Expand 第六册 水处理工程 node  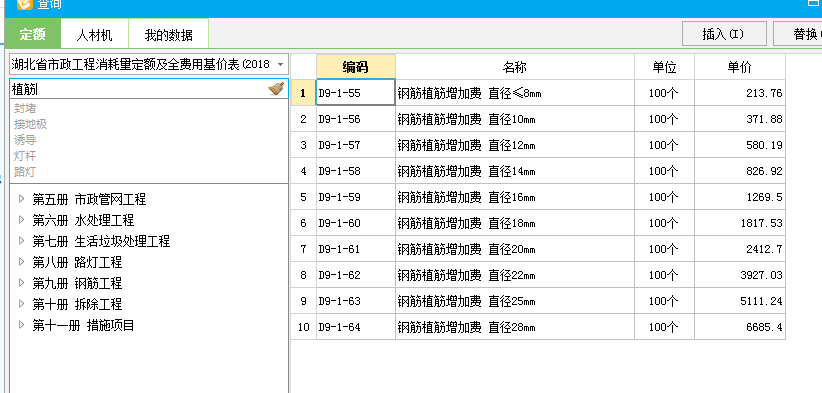pyautogui.click(x=21, y=220)
